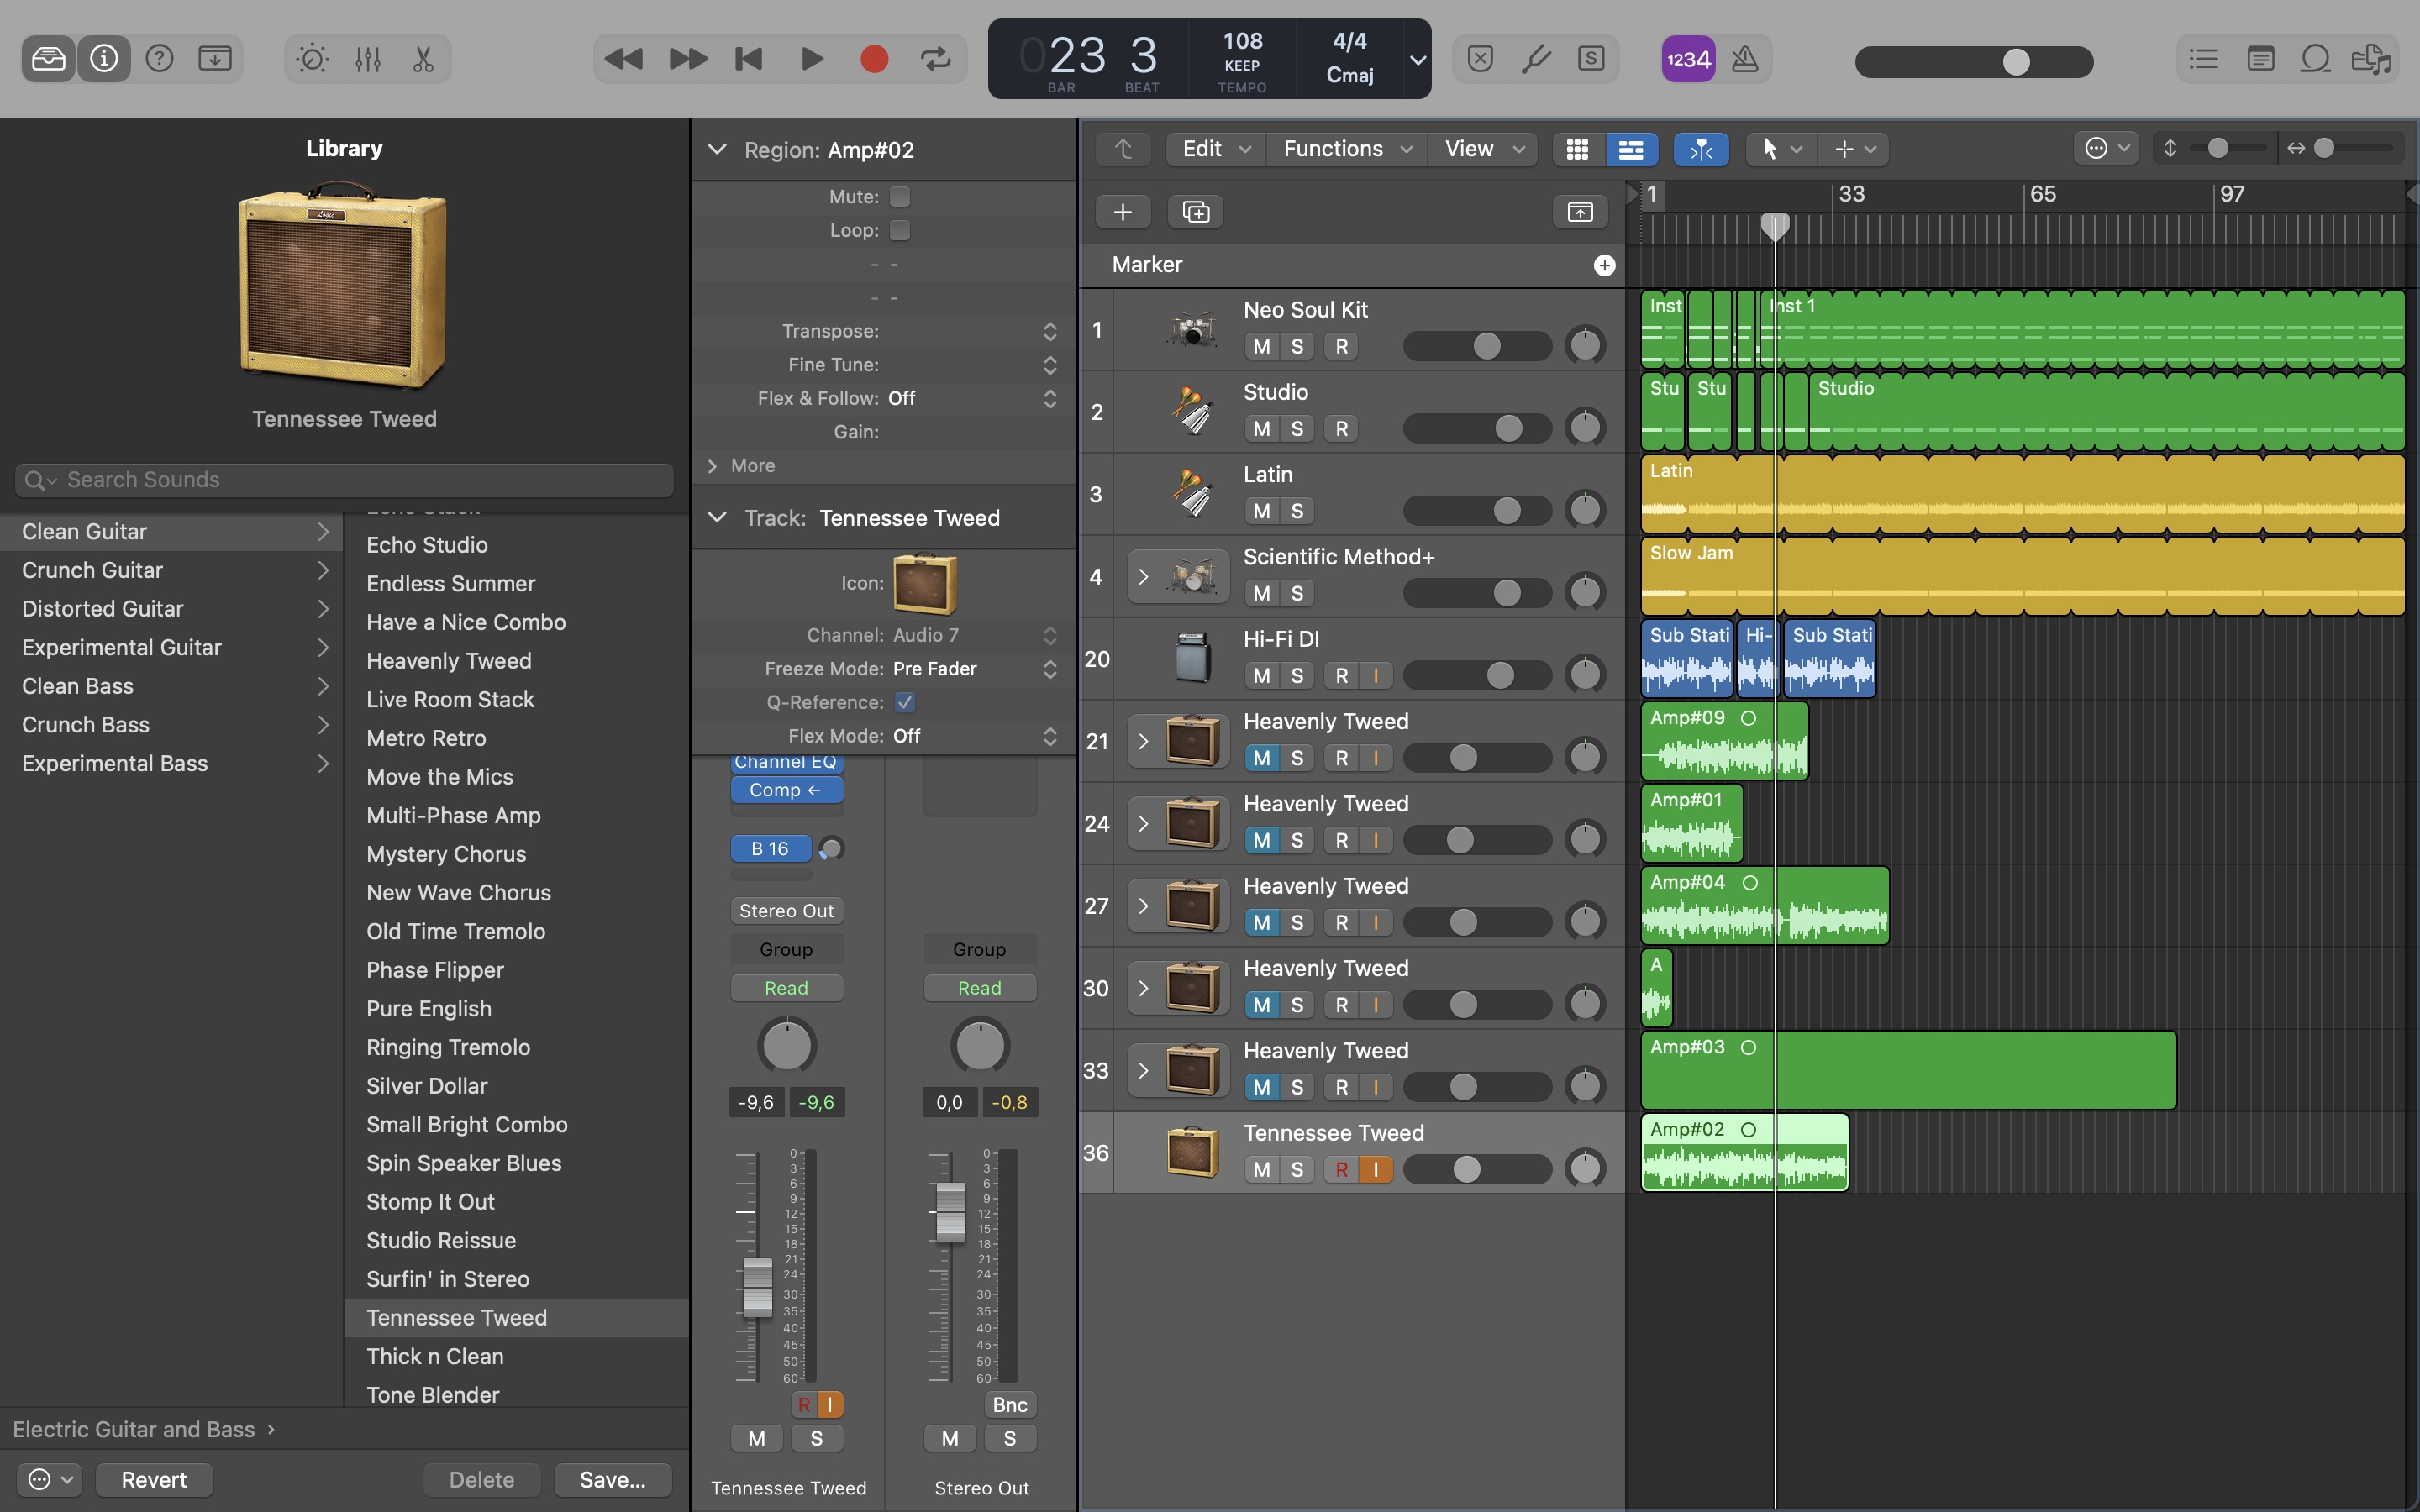Click the Duplicate Track icon
The width and height of the screenshot is (2420, 1512).
pyautogui.click(x=1196, y=212)
